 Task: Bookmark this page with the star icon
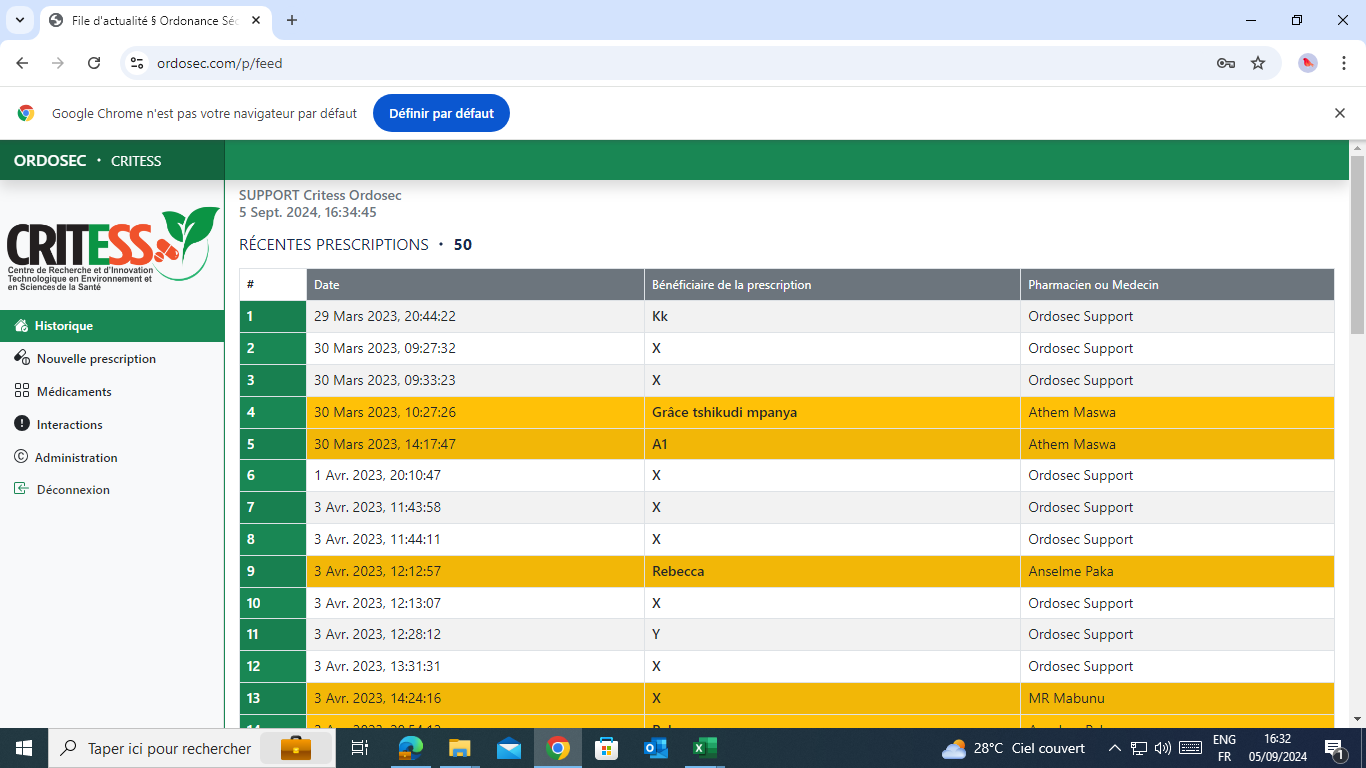(x=1258, y=63)
